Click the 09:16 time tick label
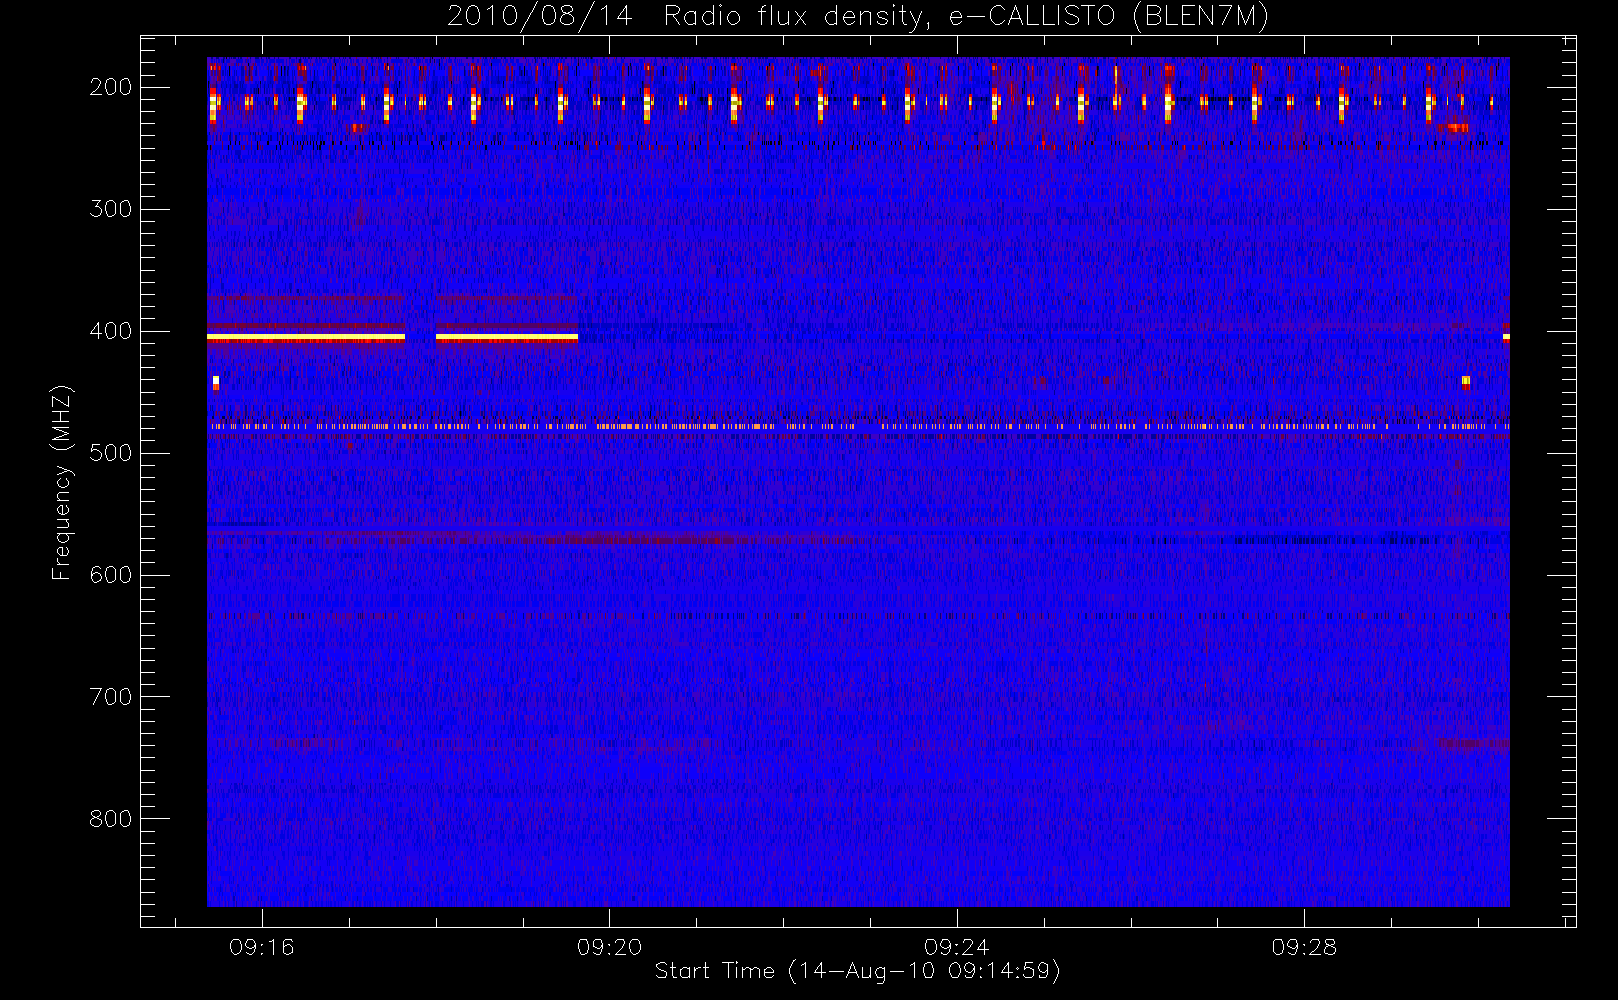Viewport: 1618px width, 1000px height. pos(262,947)
